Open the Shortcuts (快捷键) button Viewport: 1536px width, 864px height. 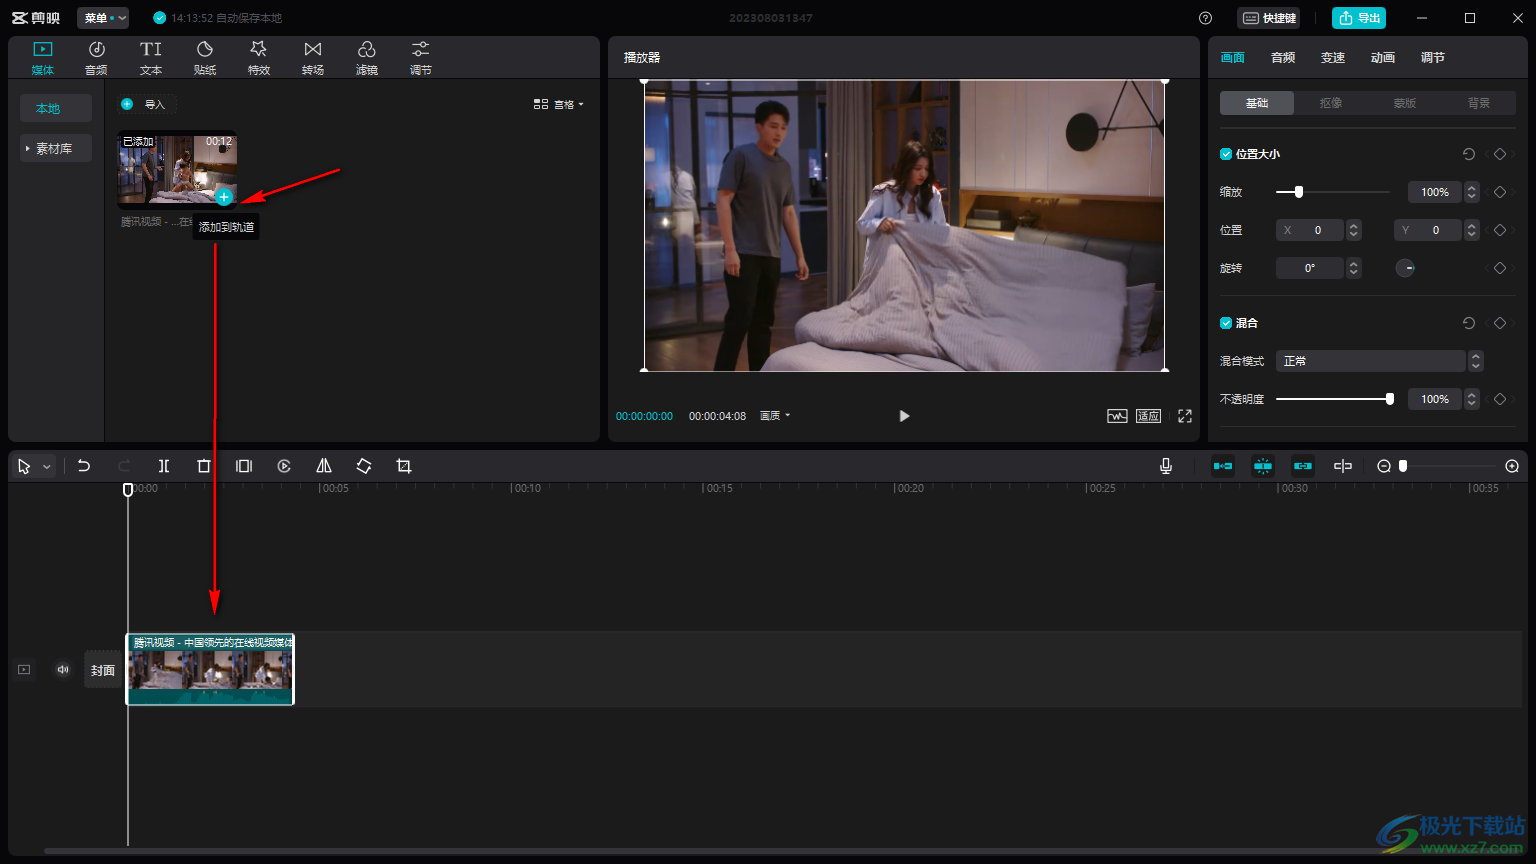(1269, 18)
